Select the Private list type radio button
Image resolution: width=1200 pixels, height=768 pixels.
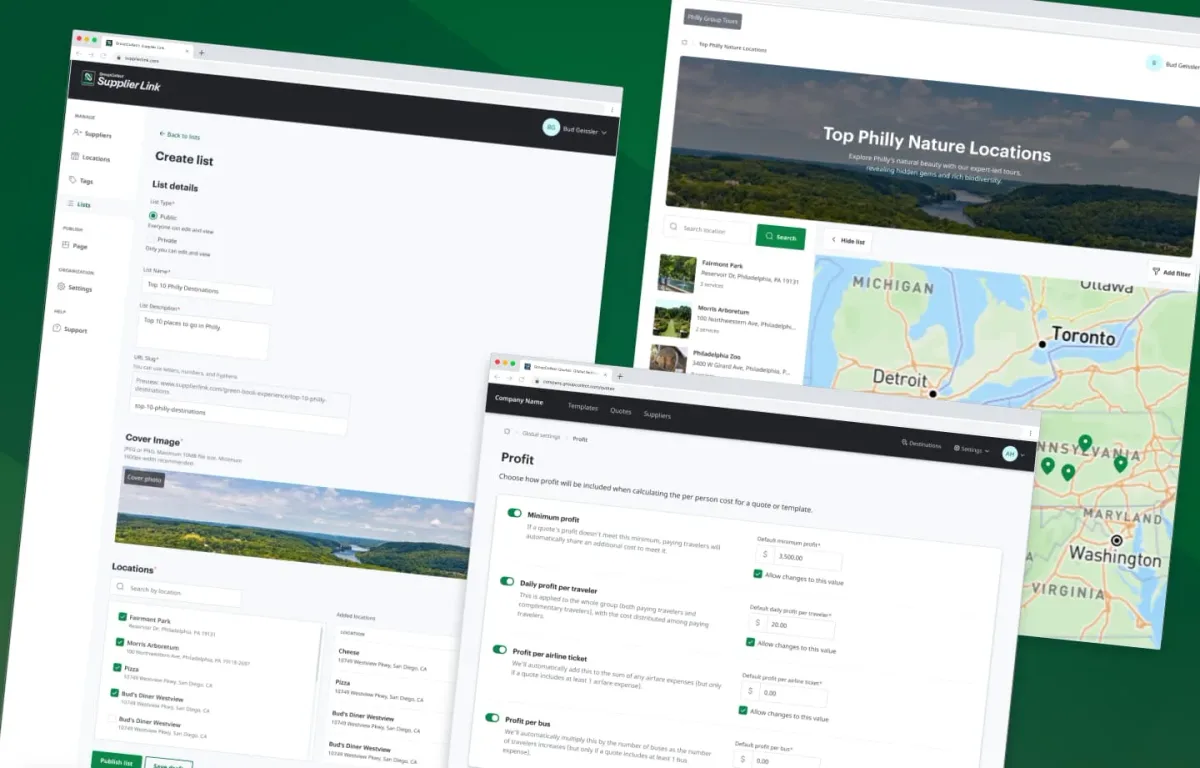[150, 240]
